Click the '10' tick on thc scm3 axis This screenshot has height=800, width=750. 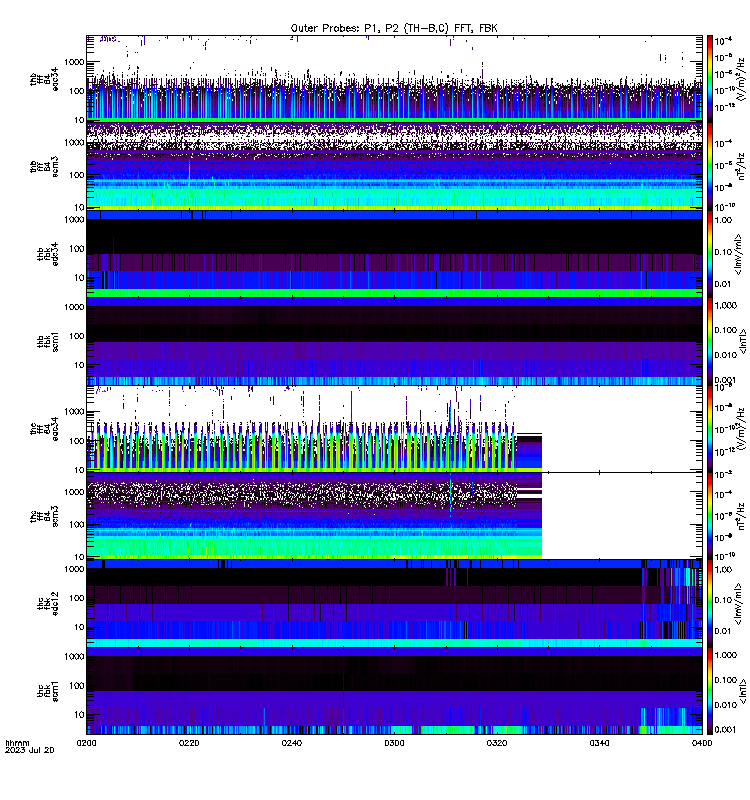[x=79, y=557]
